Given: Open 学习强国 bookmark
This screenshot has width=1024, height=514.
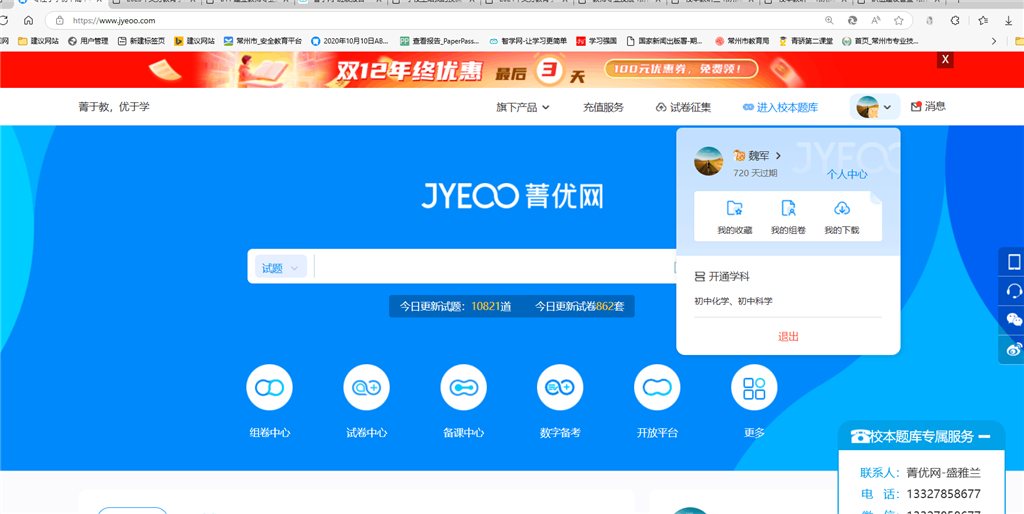Looking at the screenshot, I should click(x=596, y=40).
